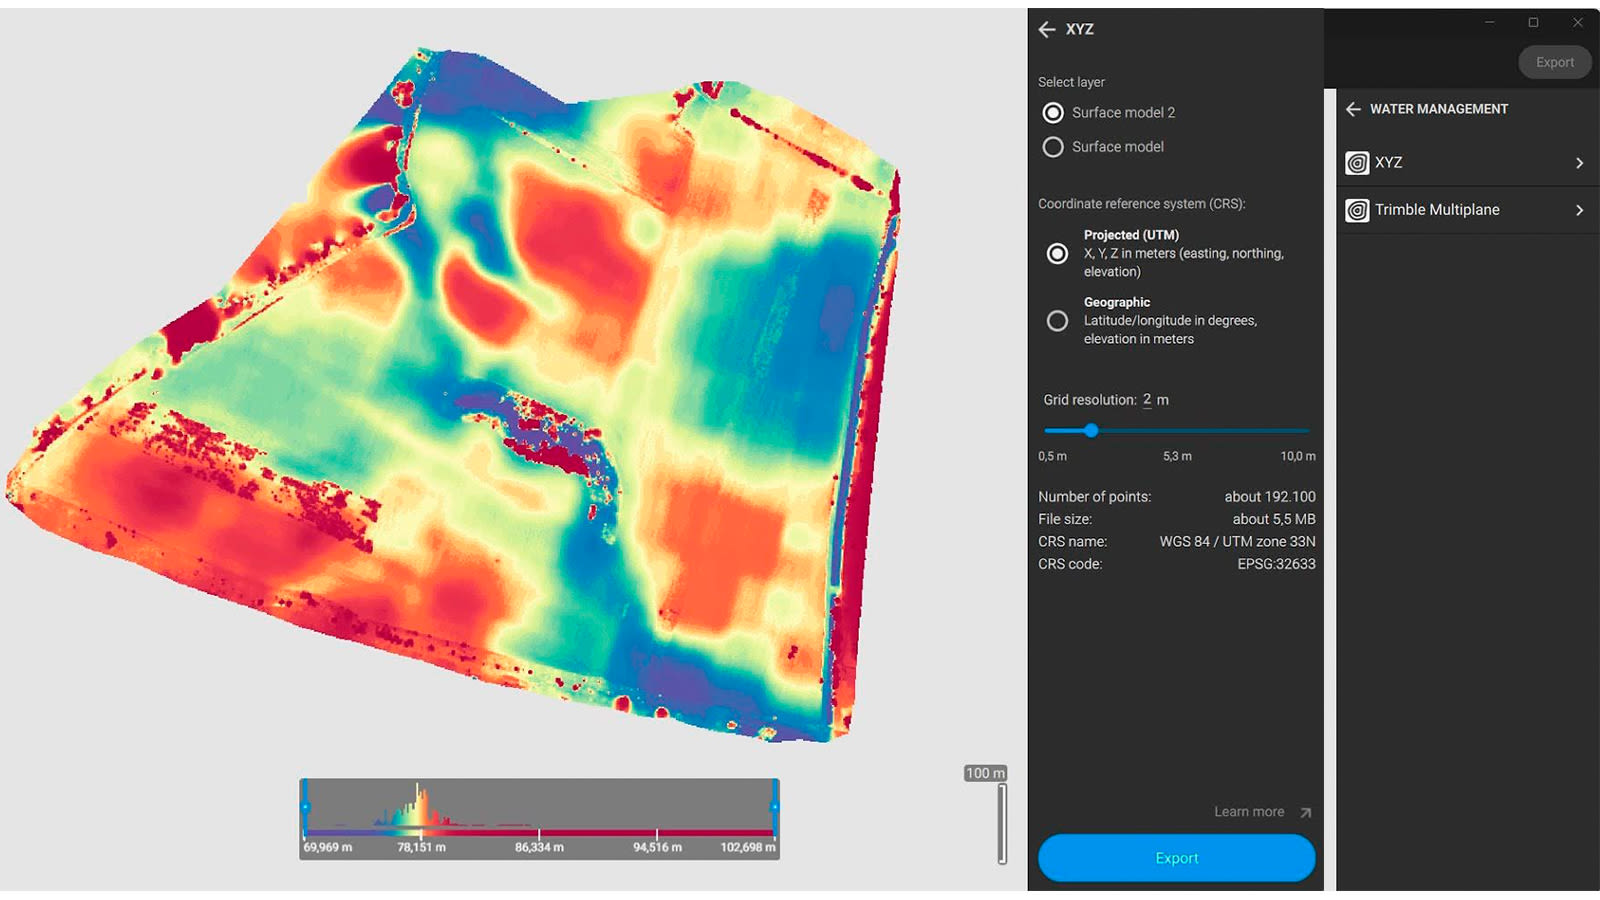1600x900 pixels.
Task: Expand the XYZ export entry chevron
Action: 1580,162
